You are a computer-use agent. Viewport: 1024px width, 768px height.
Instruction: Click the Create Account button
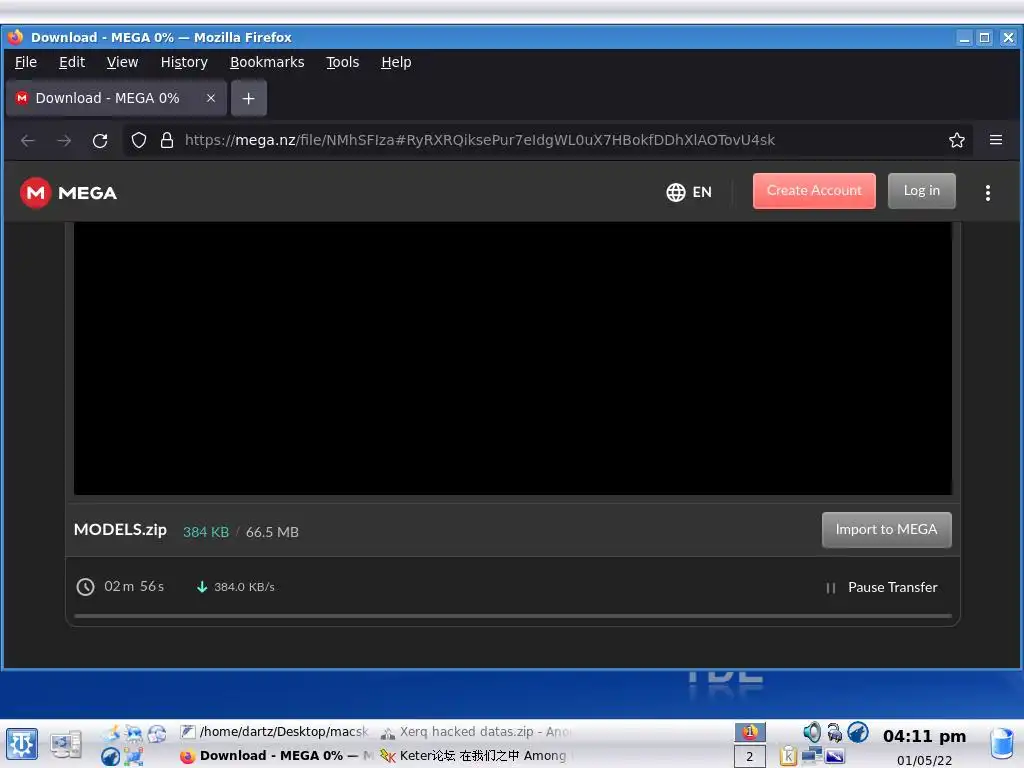(814, 191)
